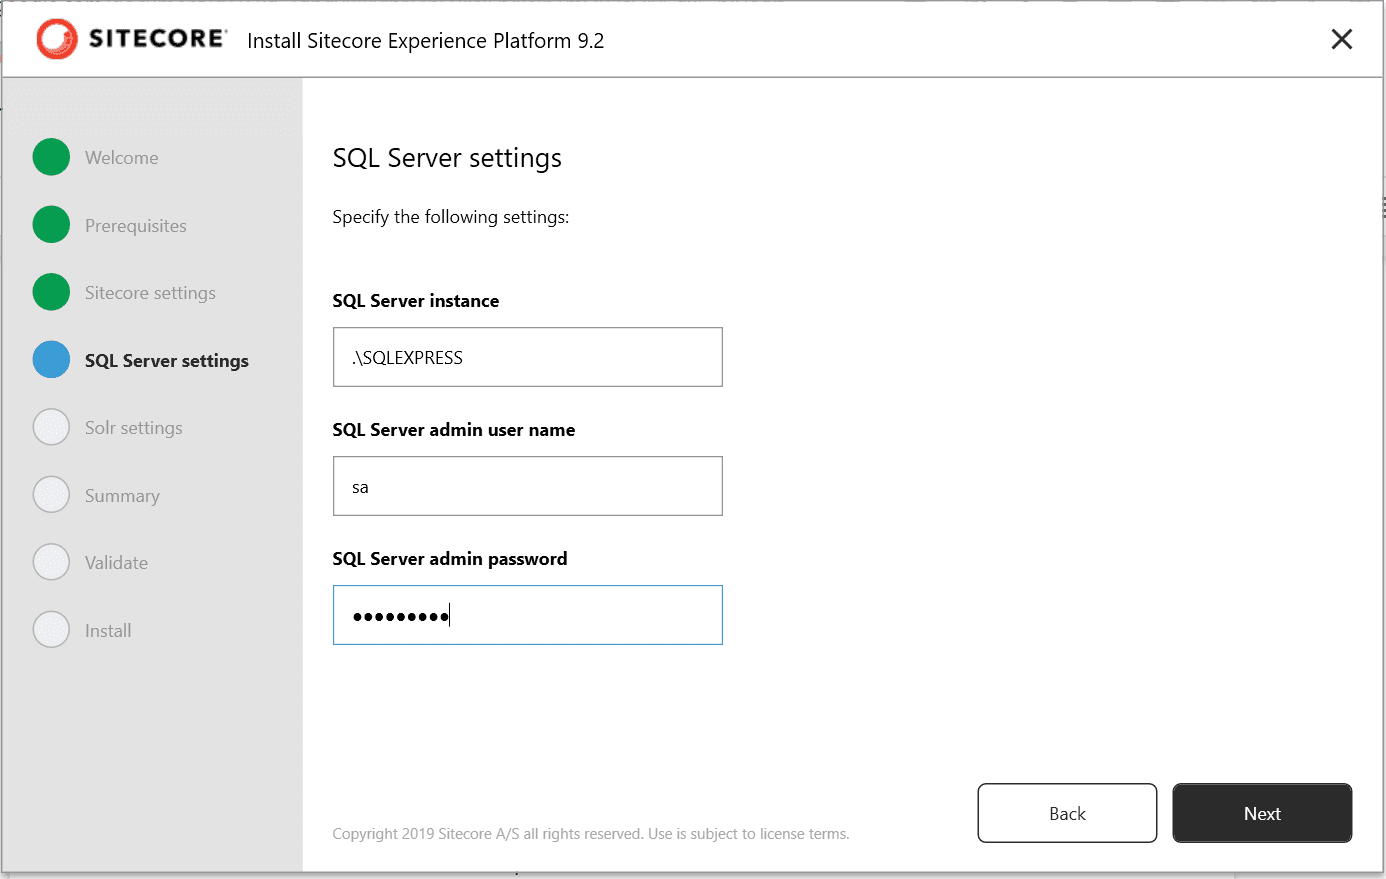The height and width of the screenshot is (879, 1386).
Task: Focus the SQL Server instance field
Action: click(x=527, y=357)
